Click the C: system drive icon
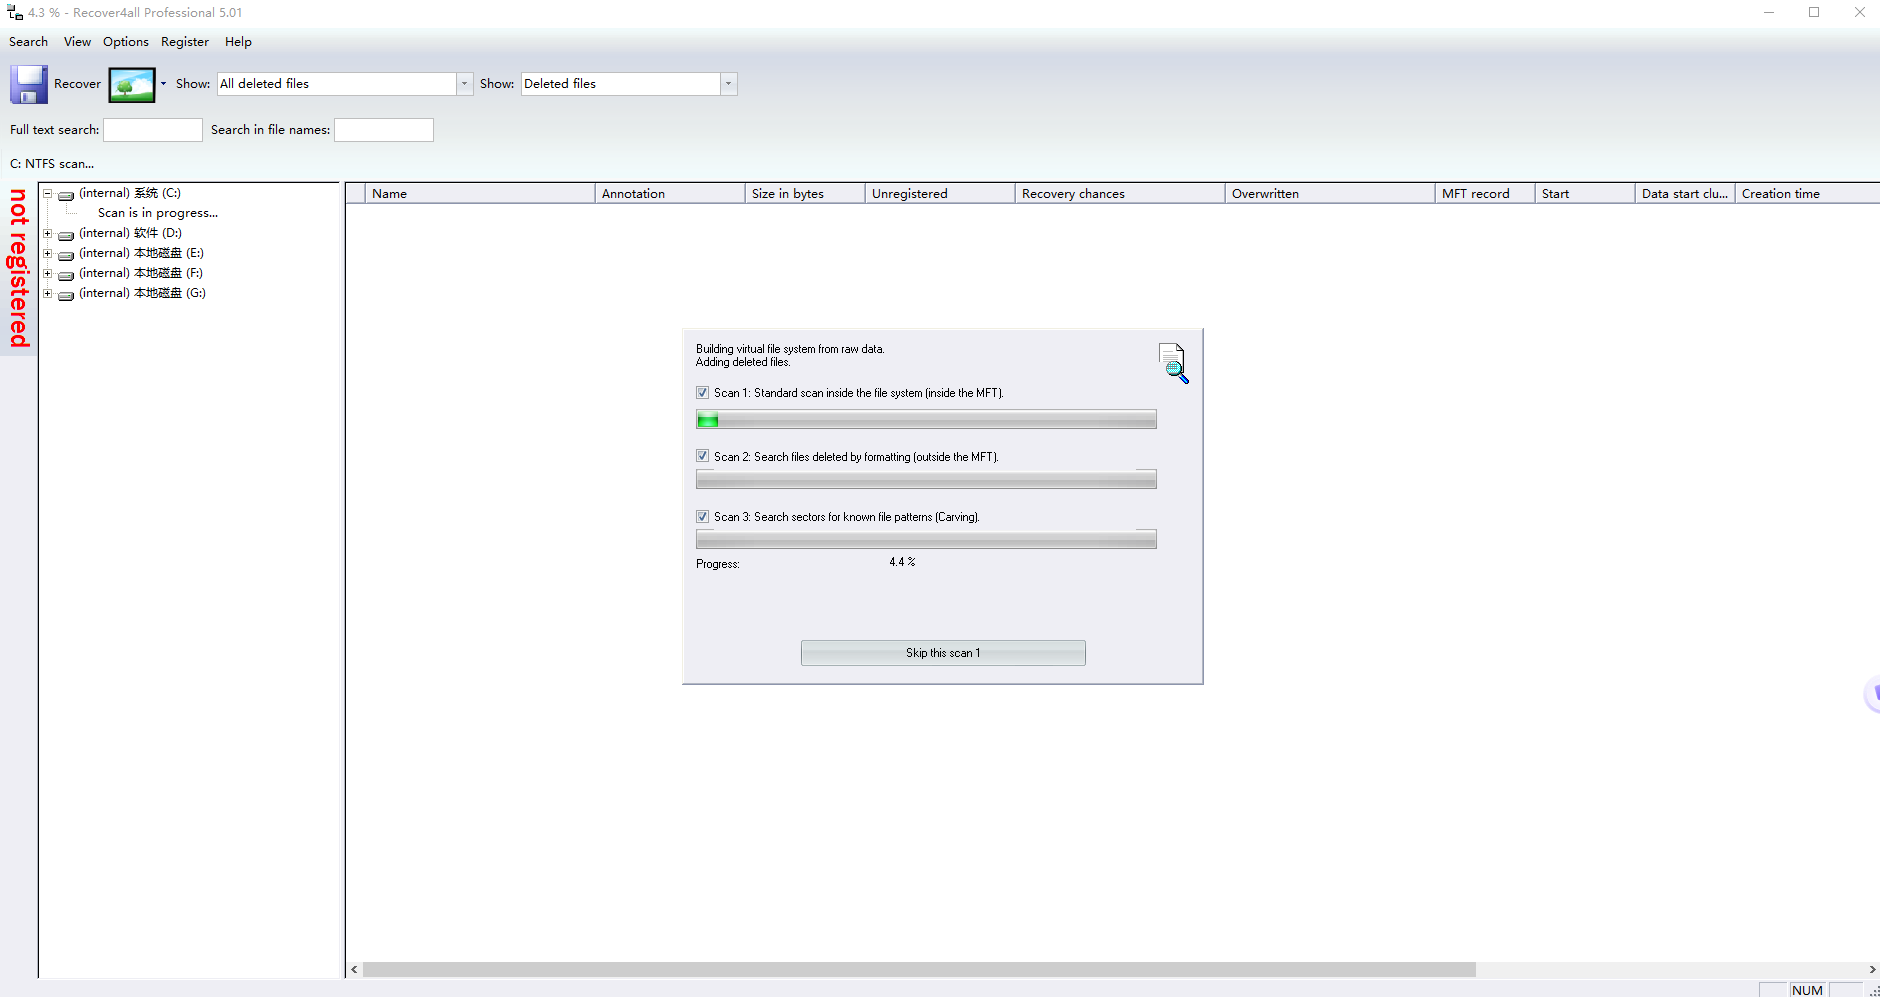This screenshot has width=1880, height=997. pos(66,195)
